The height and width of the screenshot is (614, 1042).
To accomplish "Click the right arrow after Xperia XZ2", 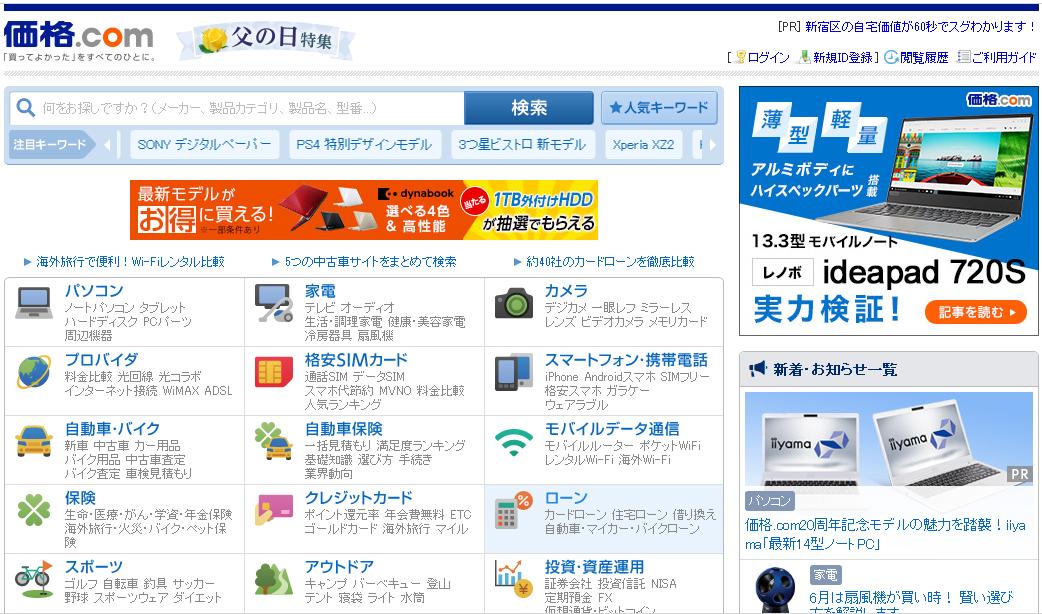I will pos(712,144).
